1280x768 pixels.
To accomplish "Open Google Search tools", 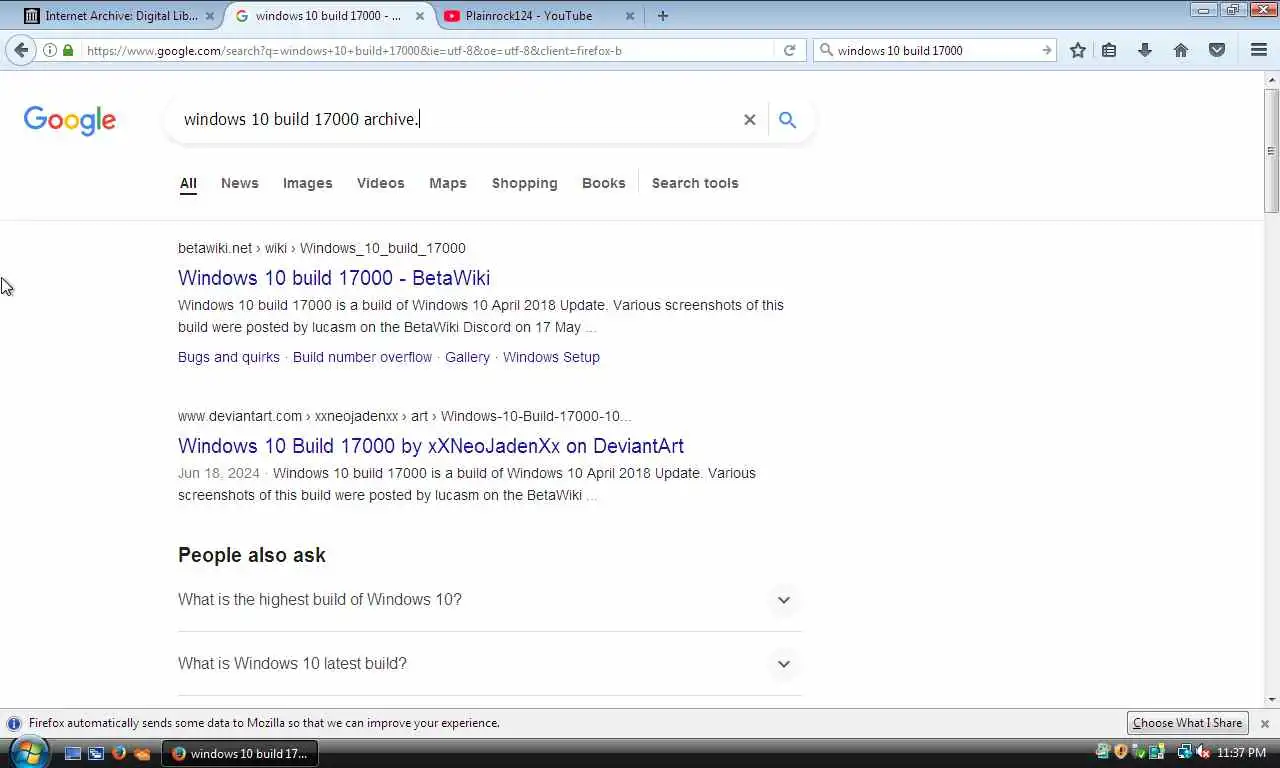I will (x=695, y=183).
